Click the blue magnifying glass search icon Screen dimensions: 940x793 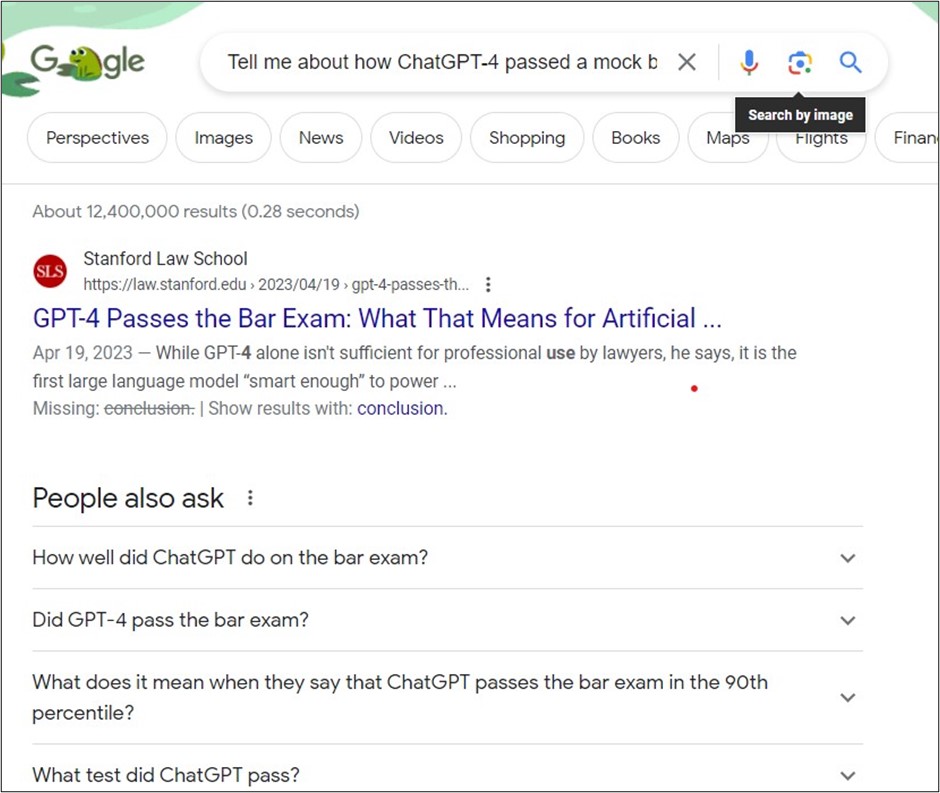point(850,63)
